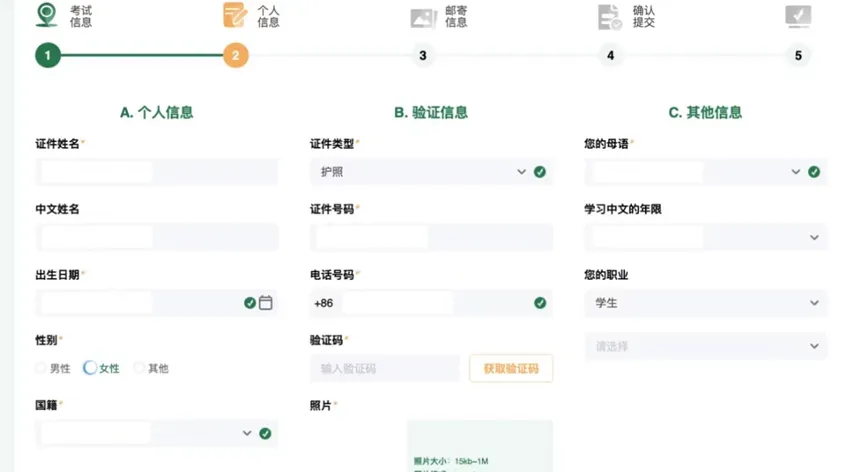Screen dimensions: 842x472
Task: Click the 确认提交 document icon
Action: point(609,17)
